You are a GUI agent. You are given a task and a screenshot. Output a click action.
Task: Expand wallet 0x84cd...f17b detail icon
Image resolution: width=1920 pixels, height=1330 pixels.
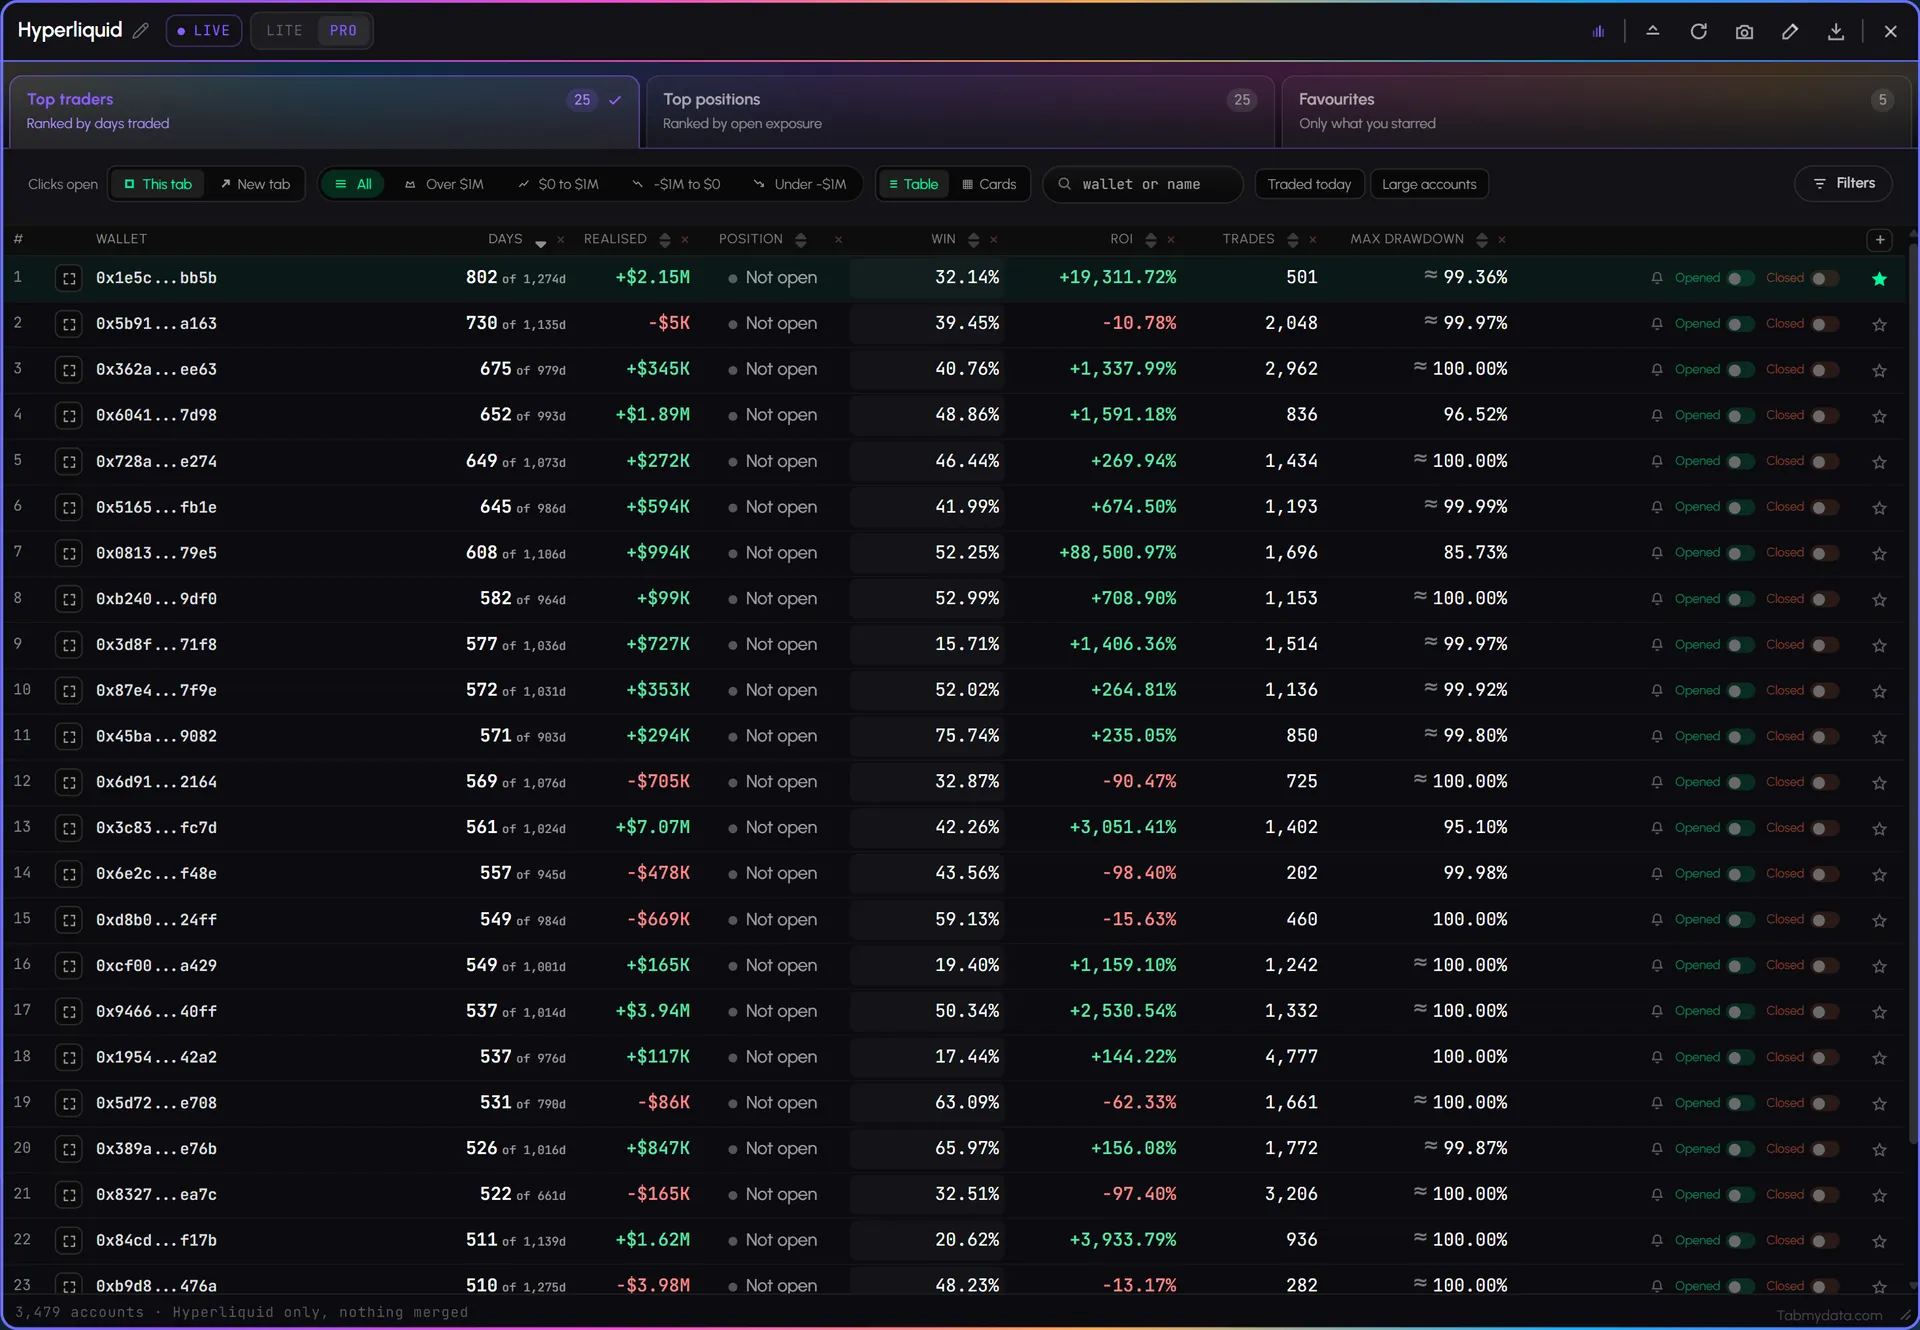click(x=69, y=1241)
